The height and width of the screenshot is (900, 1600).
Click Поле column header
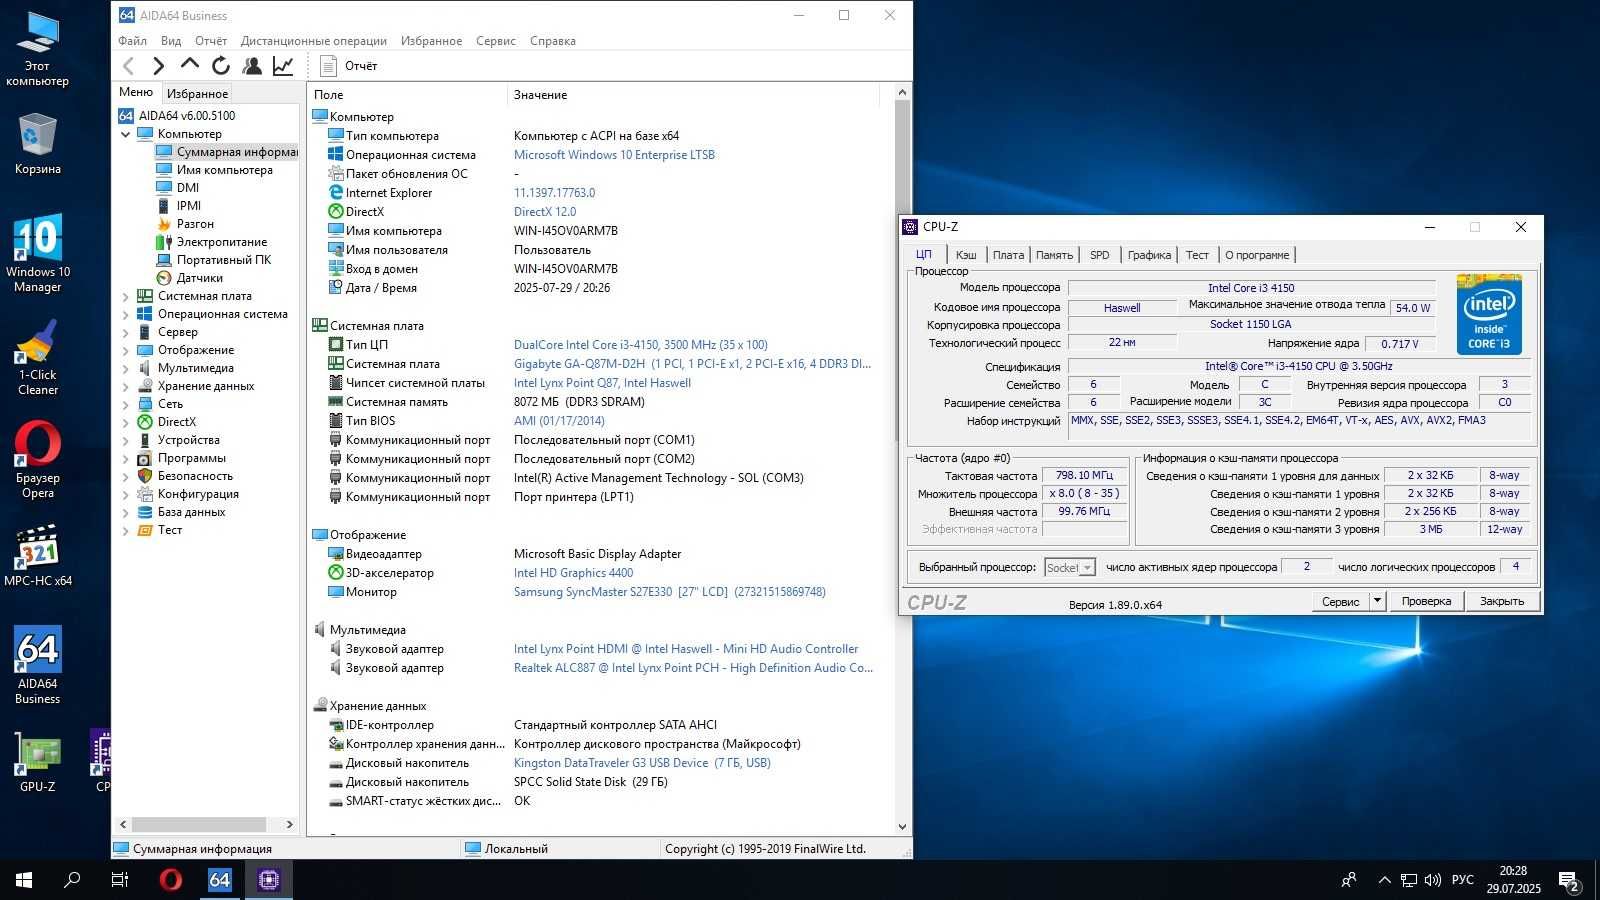click(x=407, y=95)
